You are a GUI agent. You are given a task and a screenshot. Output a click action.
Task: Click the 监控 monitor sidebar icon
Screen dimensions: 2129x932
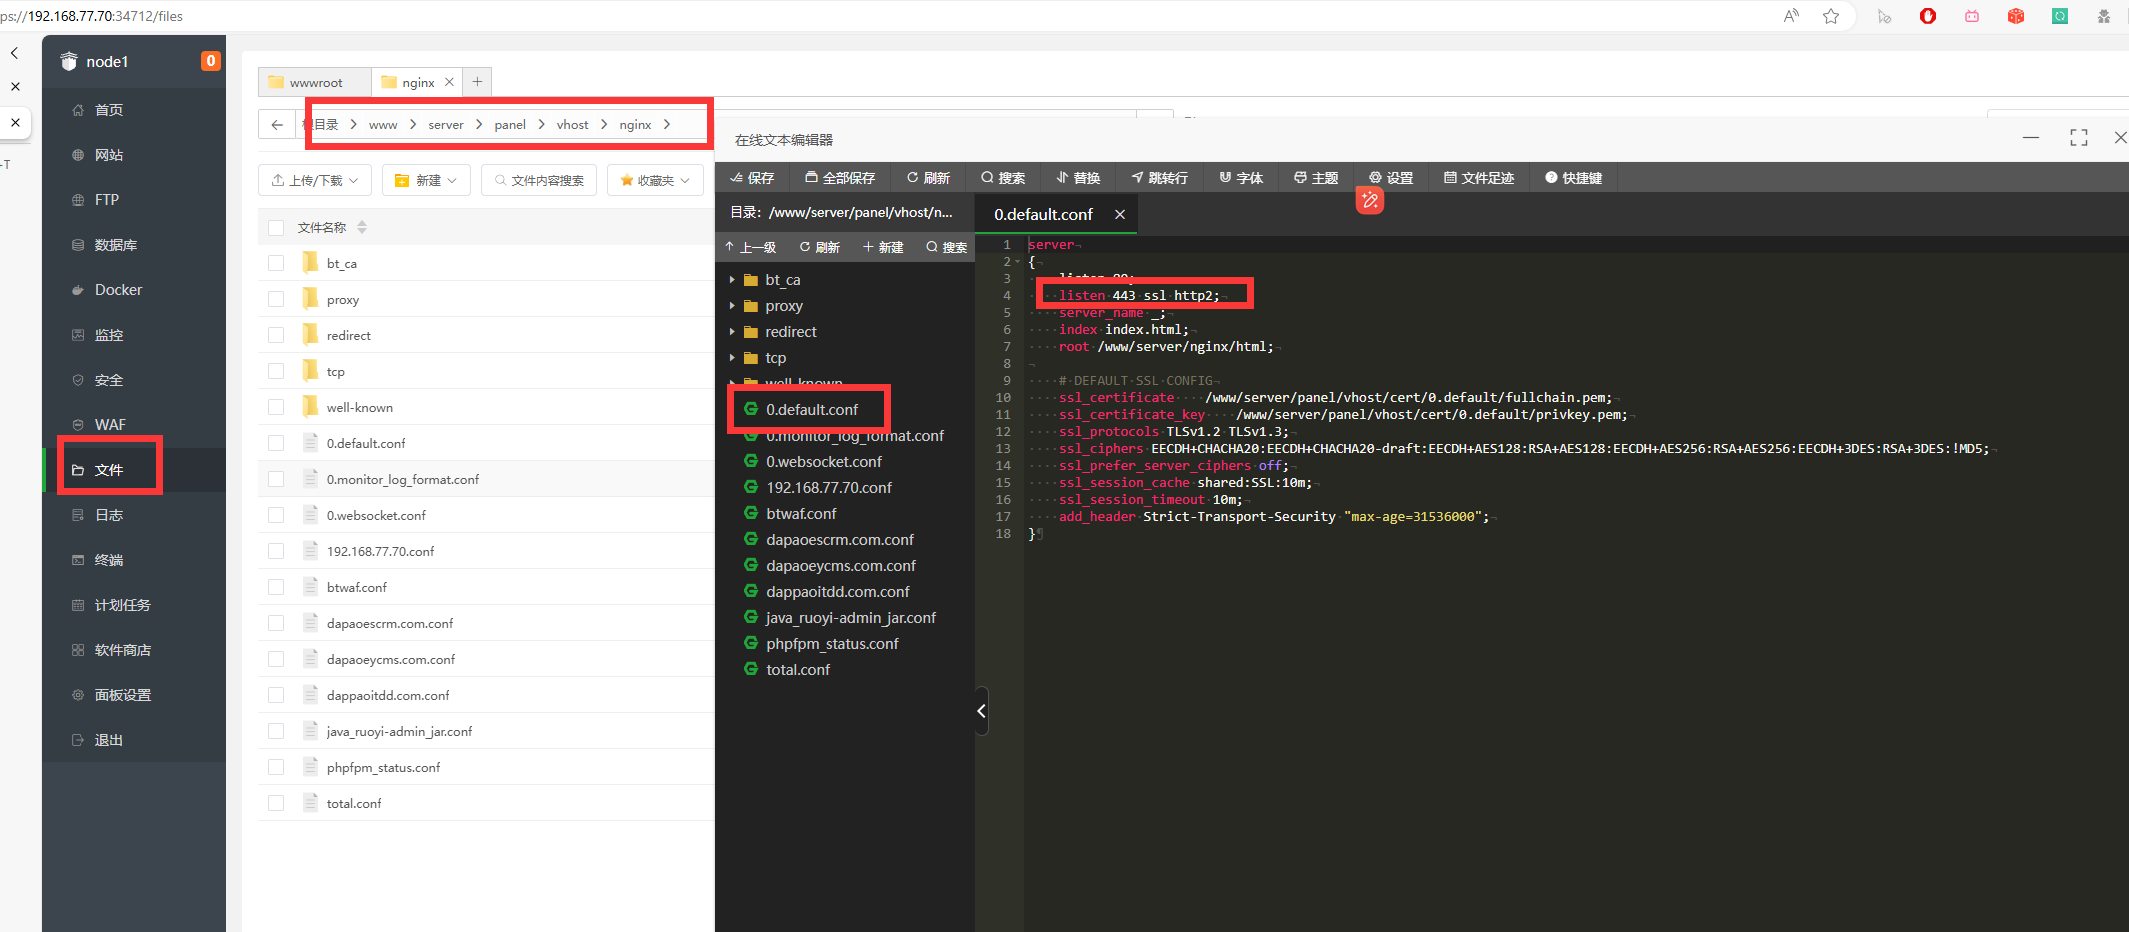tap(78, 335)
